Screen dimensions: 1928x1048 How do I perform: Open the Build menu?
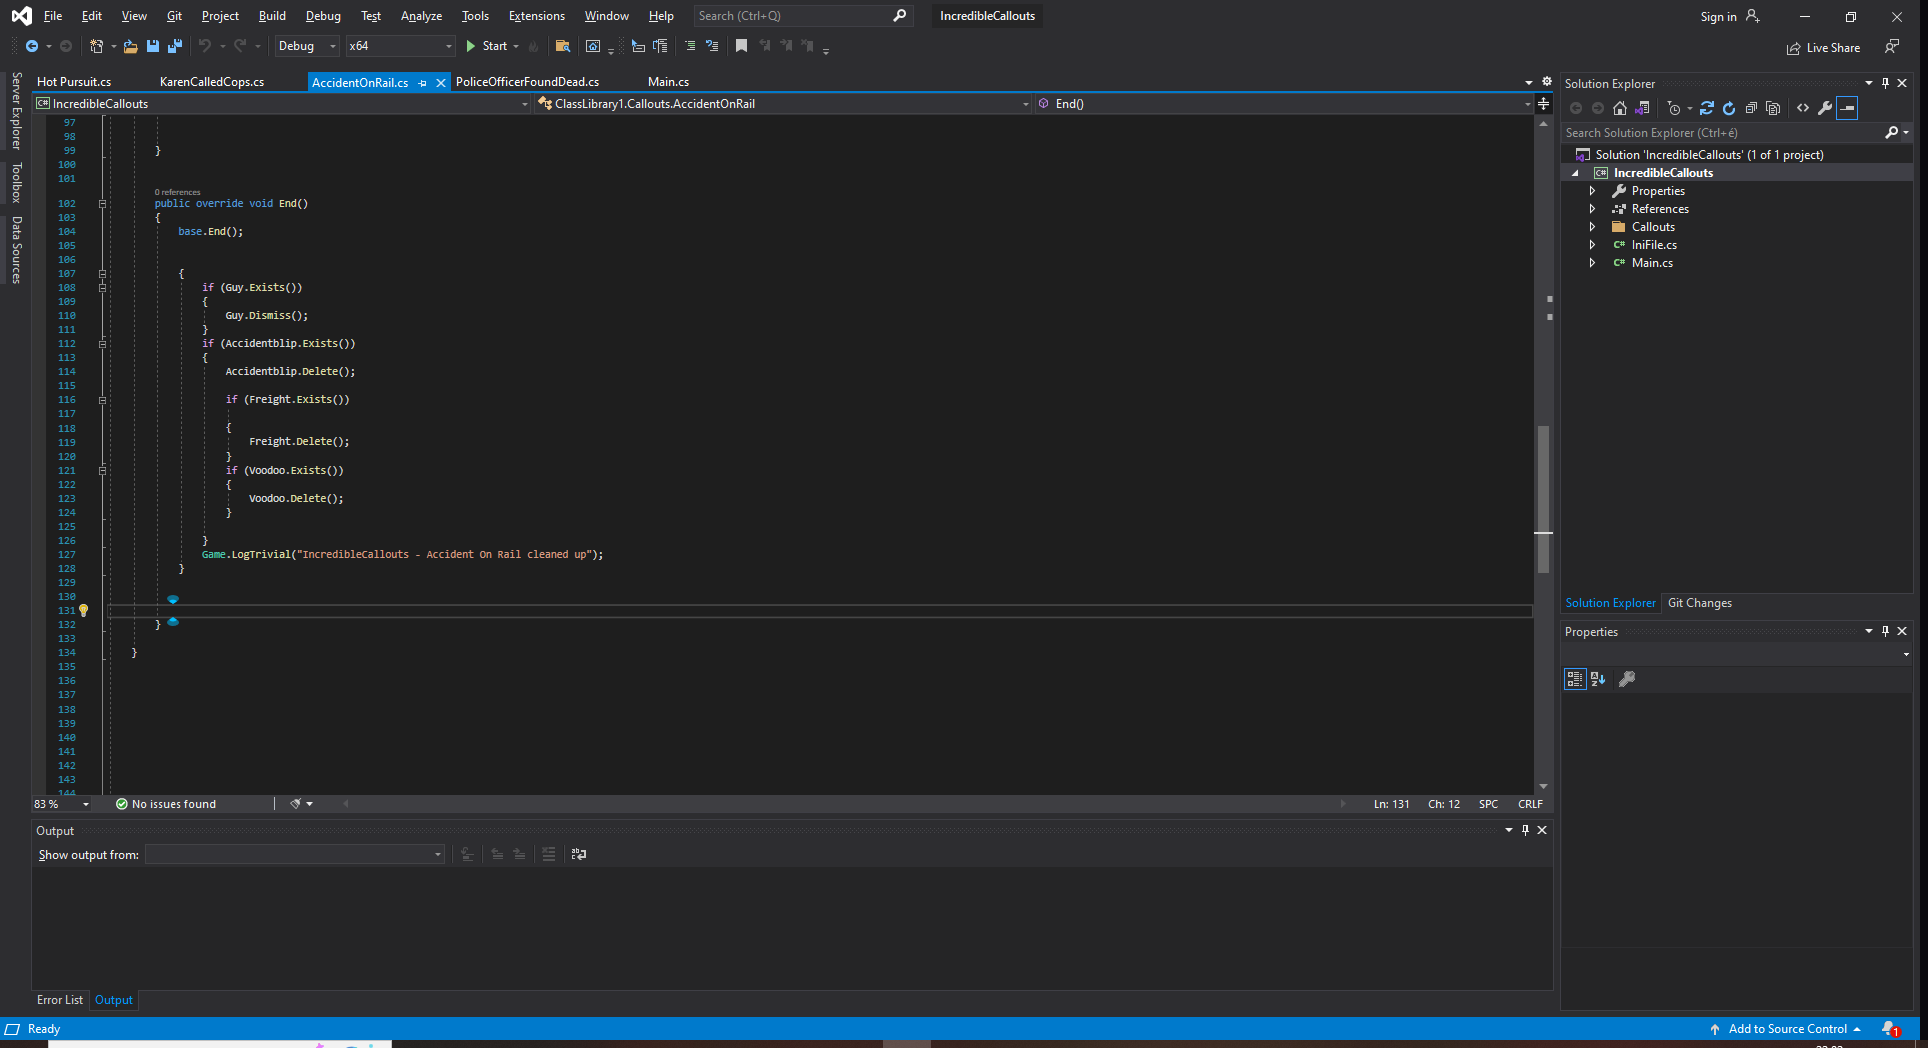(272, 16)
